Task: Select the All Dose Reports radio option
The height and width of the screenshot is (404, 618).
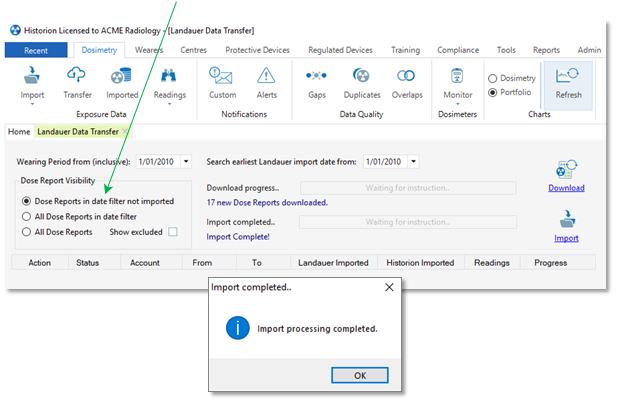Action: pos(26,232)
